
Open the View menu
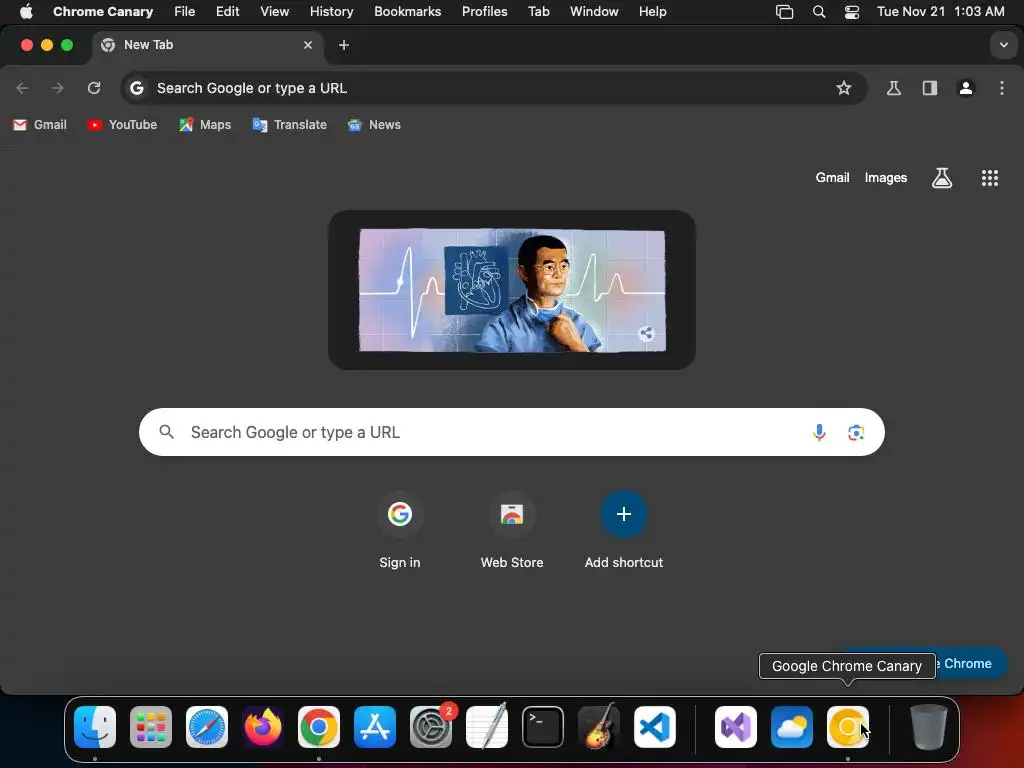pos(274,12)
